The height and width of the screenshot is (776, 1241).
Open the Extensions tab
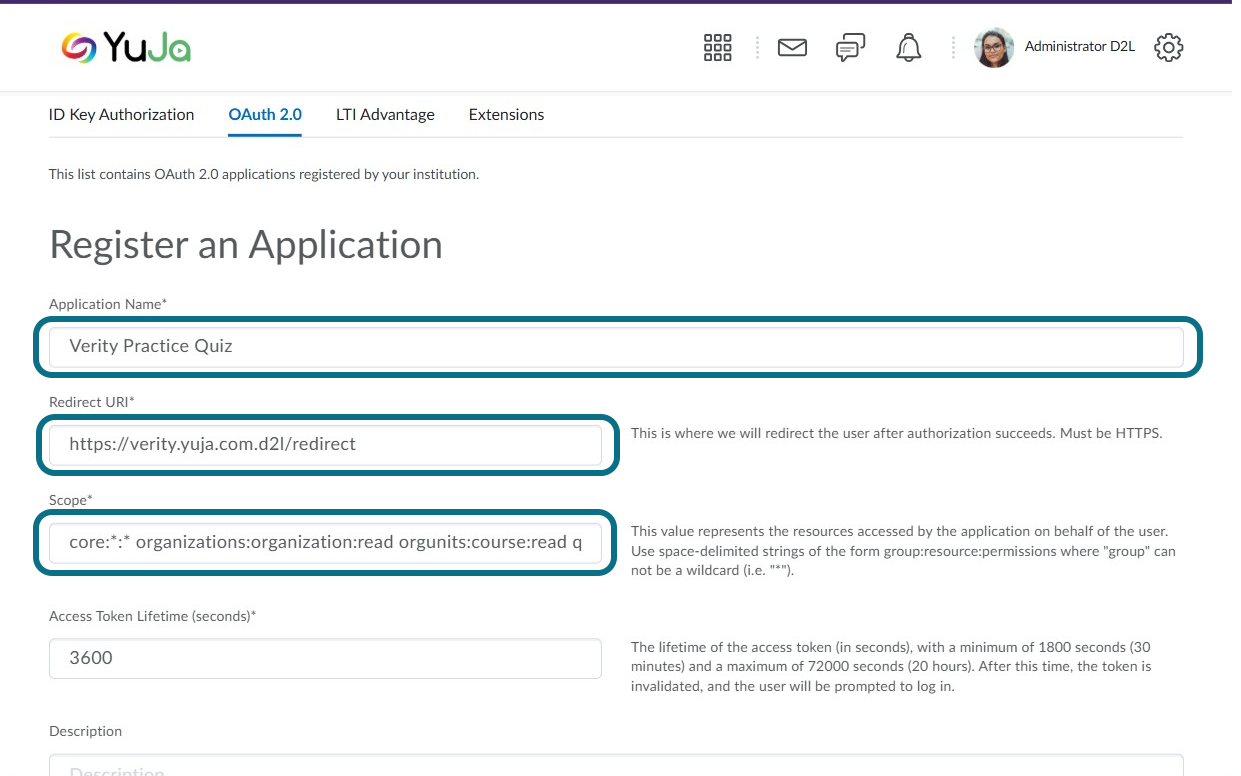click(506, 114)
